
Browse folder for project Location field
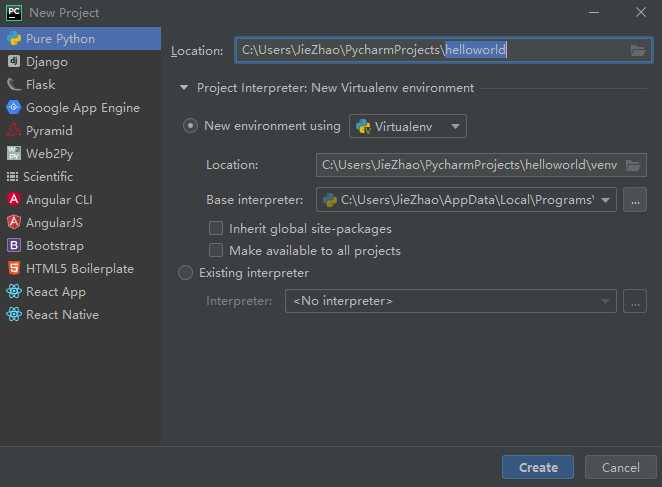point(638,50)
